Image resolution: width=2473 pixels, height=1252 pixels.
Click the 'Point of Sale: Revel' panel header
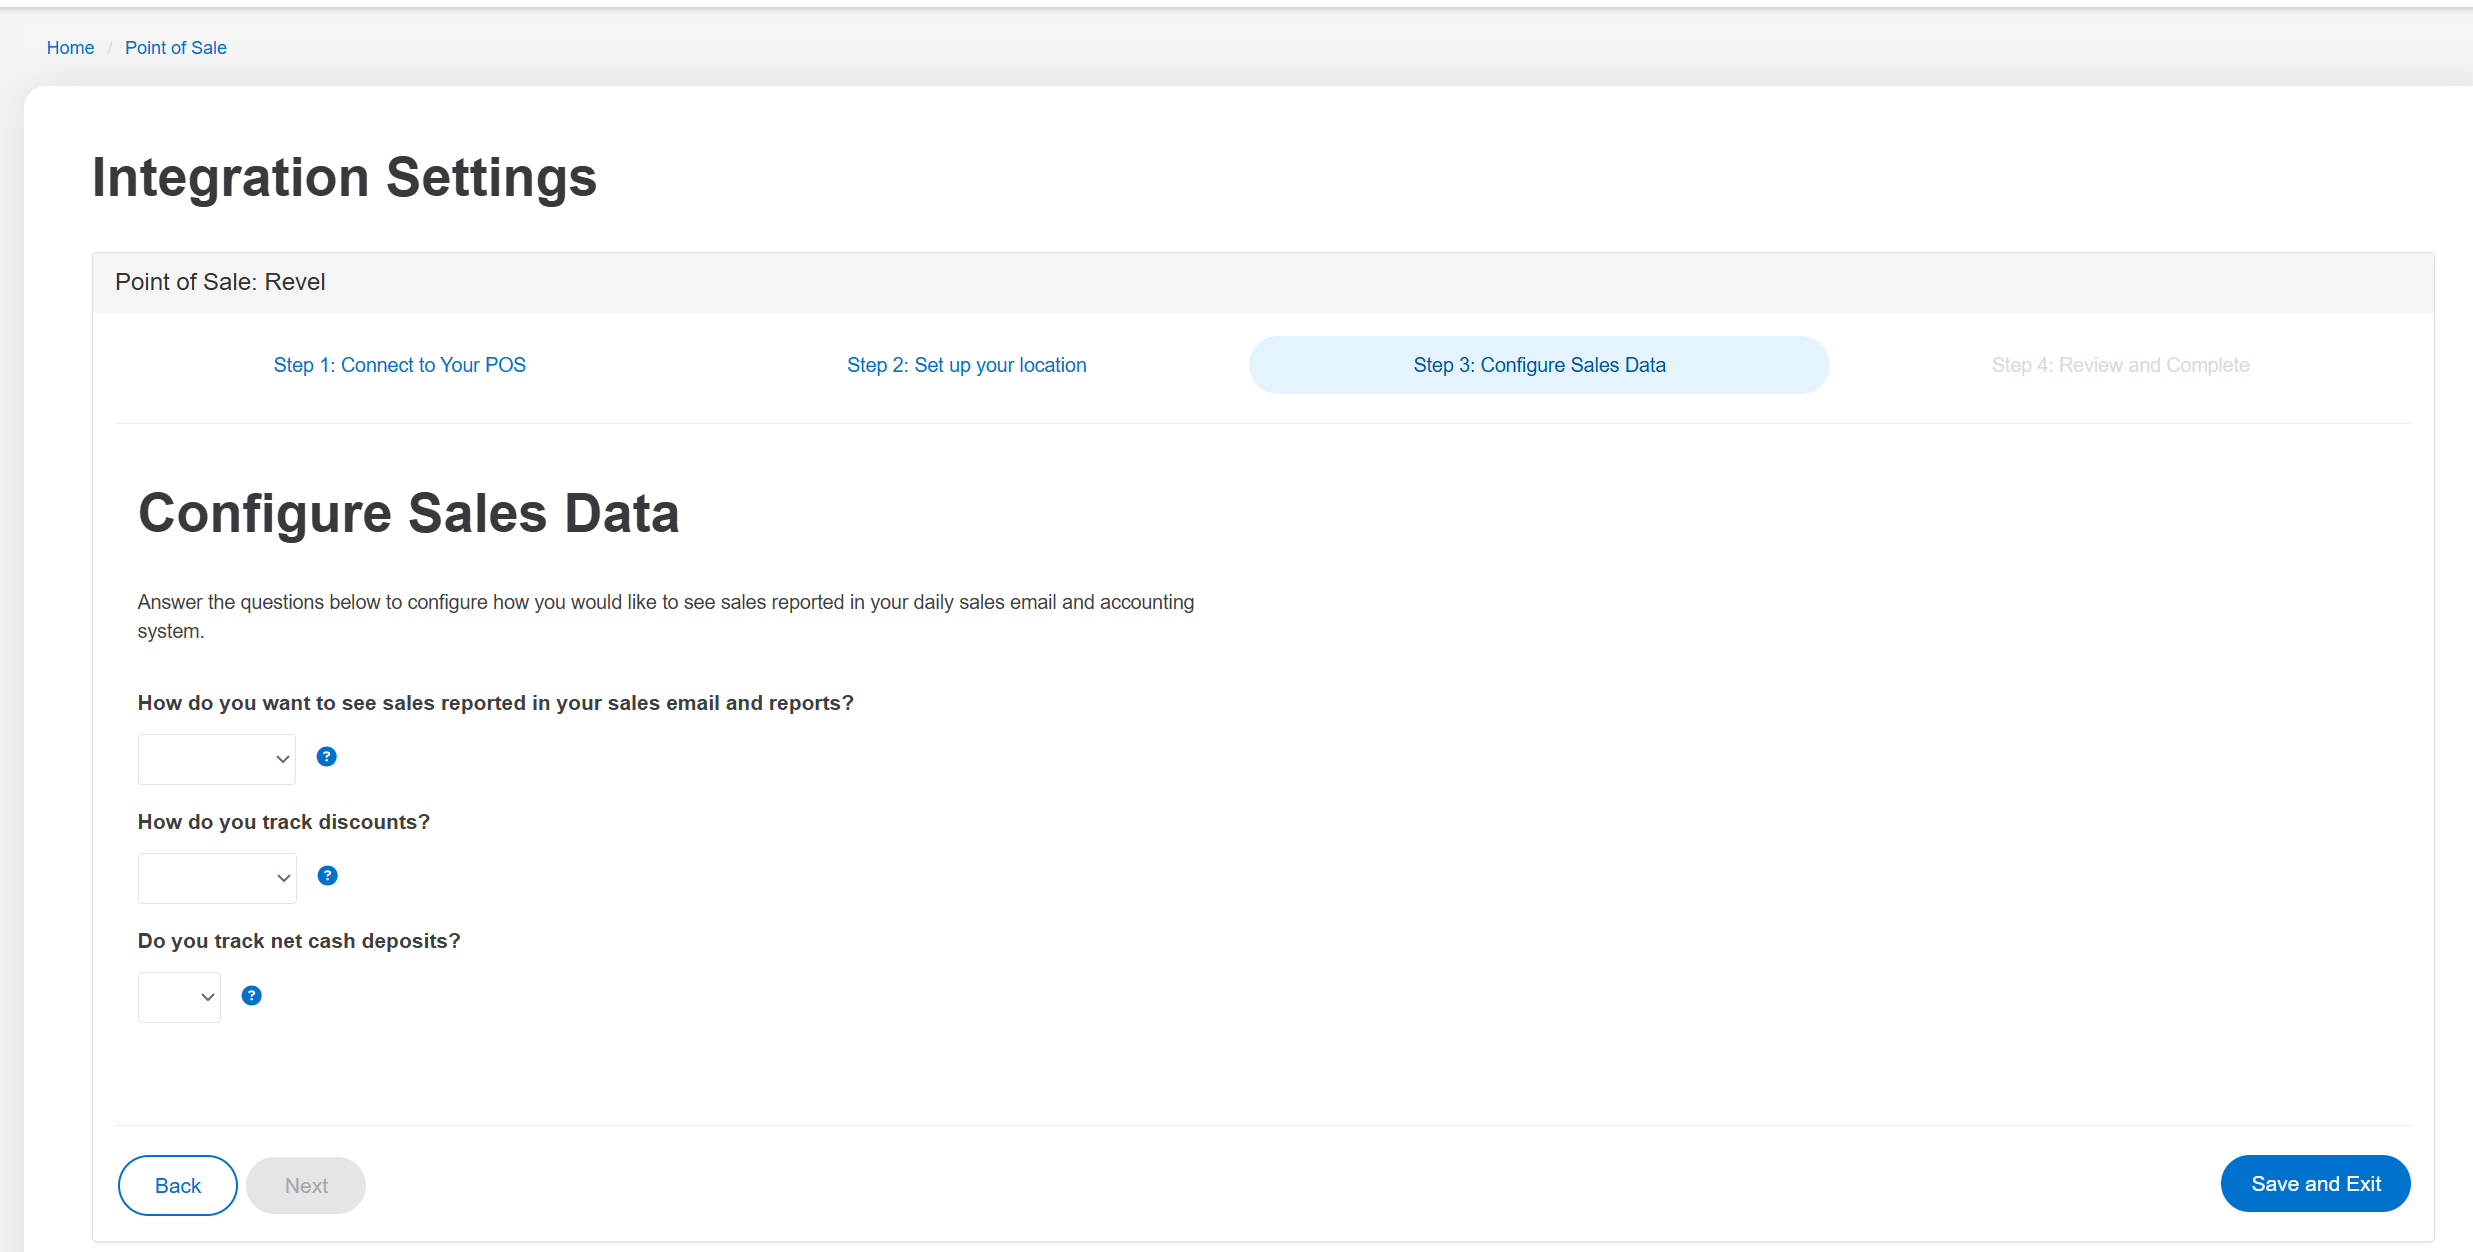[x=220, y=282]
